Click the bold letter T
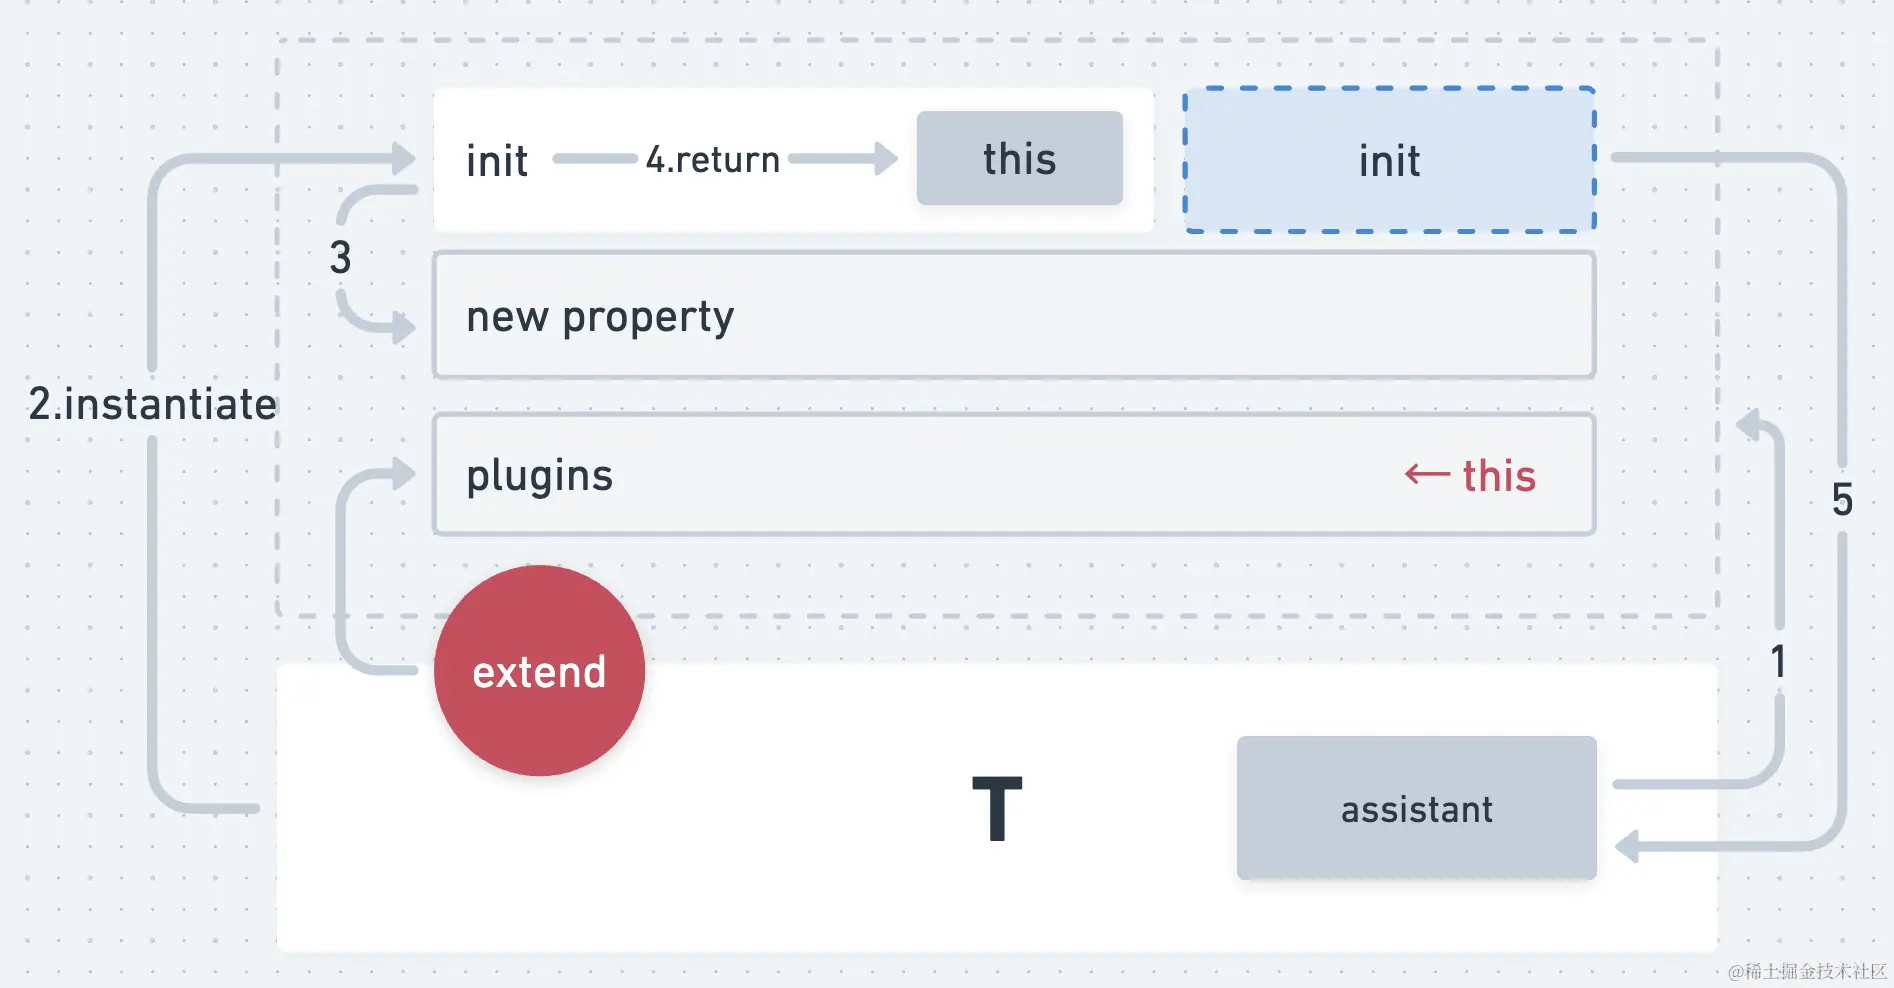 997,809
